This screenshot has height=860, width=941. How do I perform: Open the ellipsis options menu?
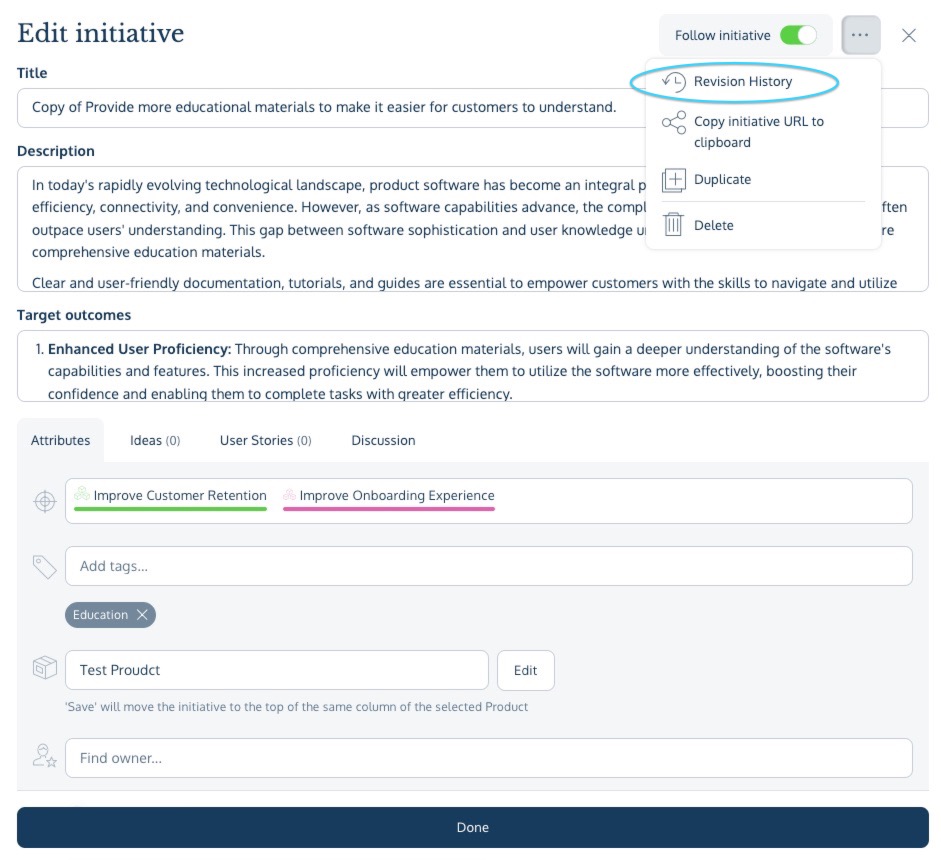point(861,34)
